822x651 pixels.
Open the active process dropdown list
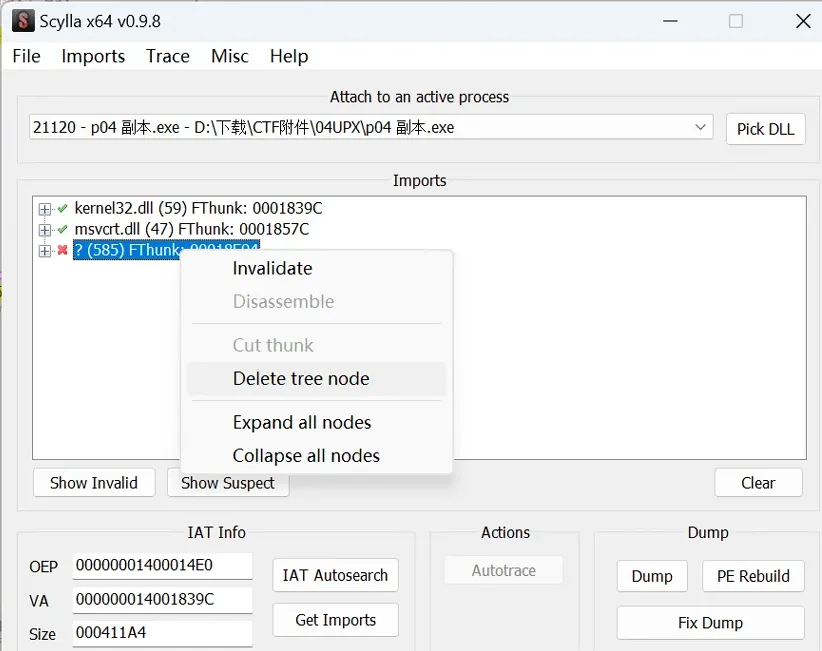pyautogui.click(x=700, y=128)
